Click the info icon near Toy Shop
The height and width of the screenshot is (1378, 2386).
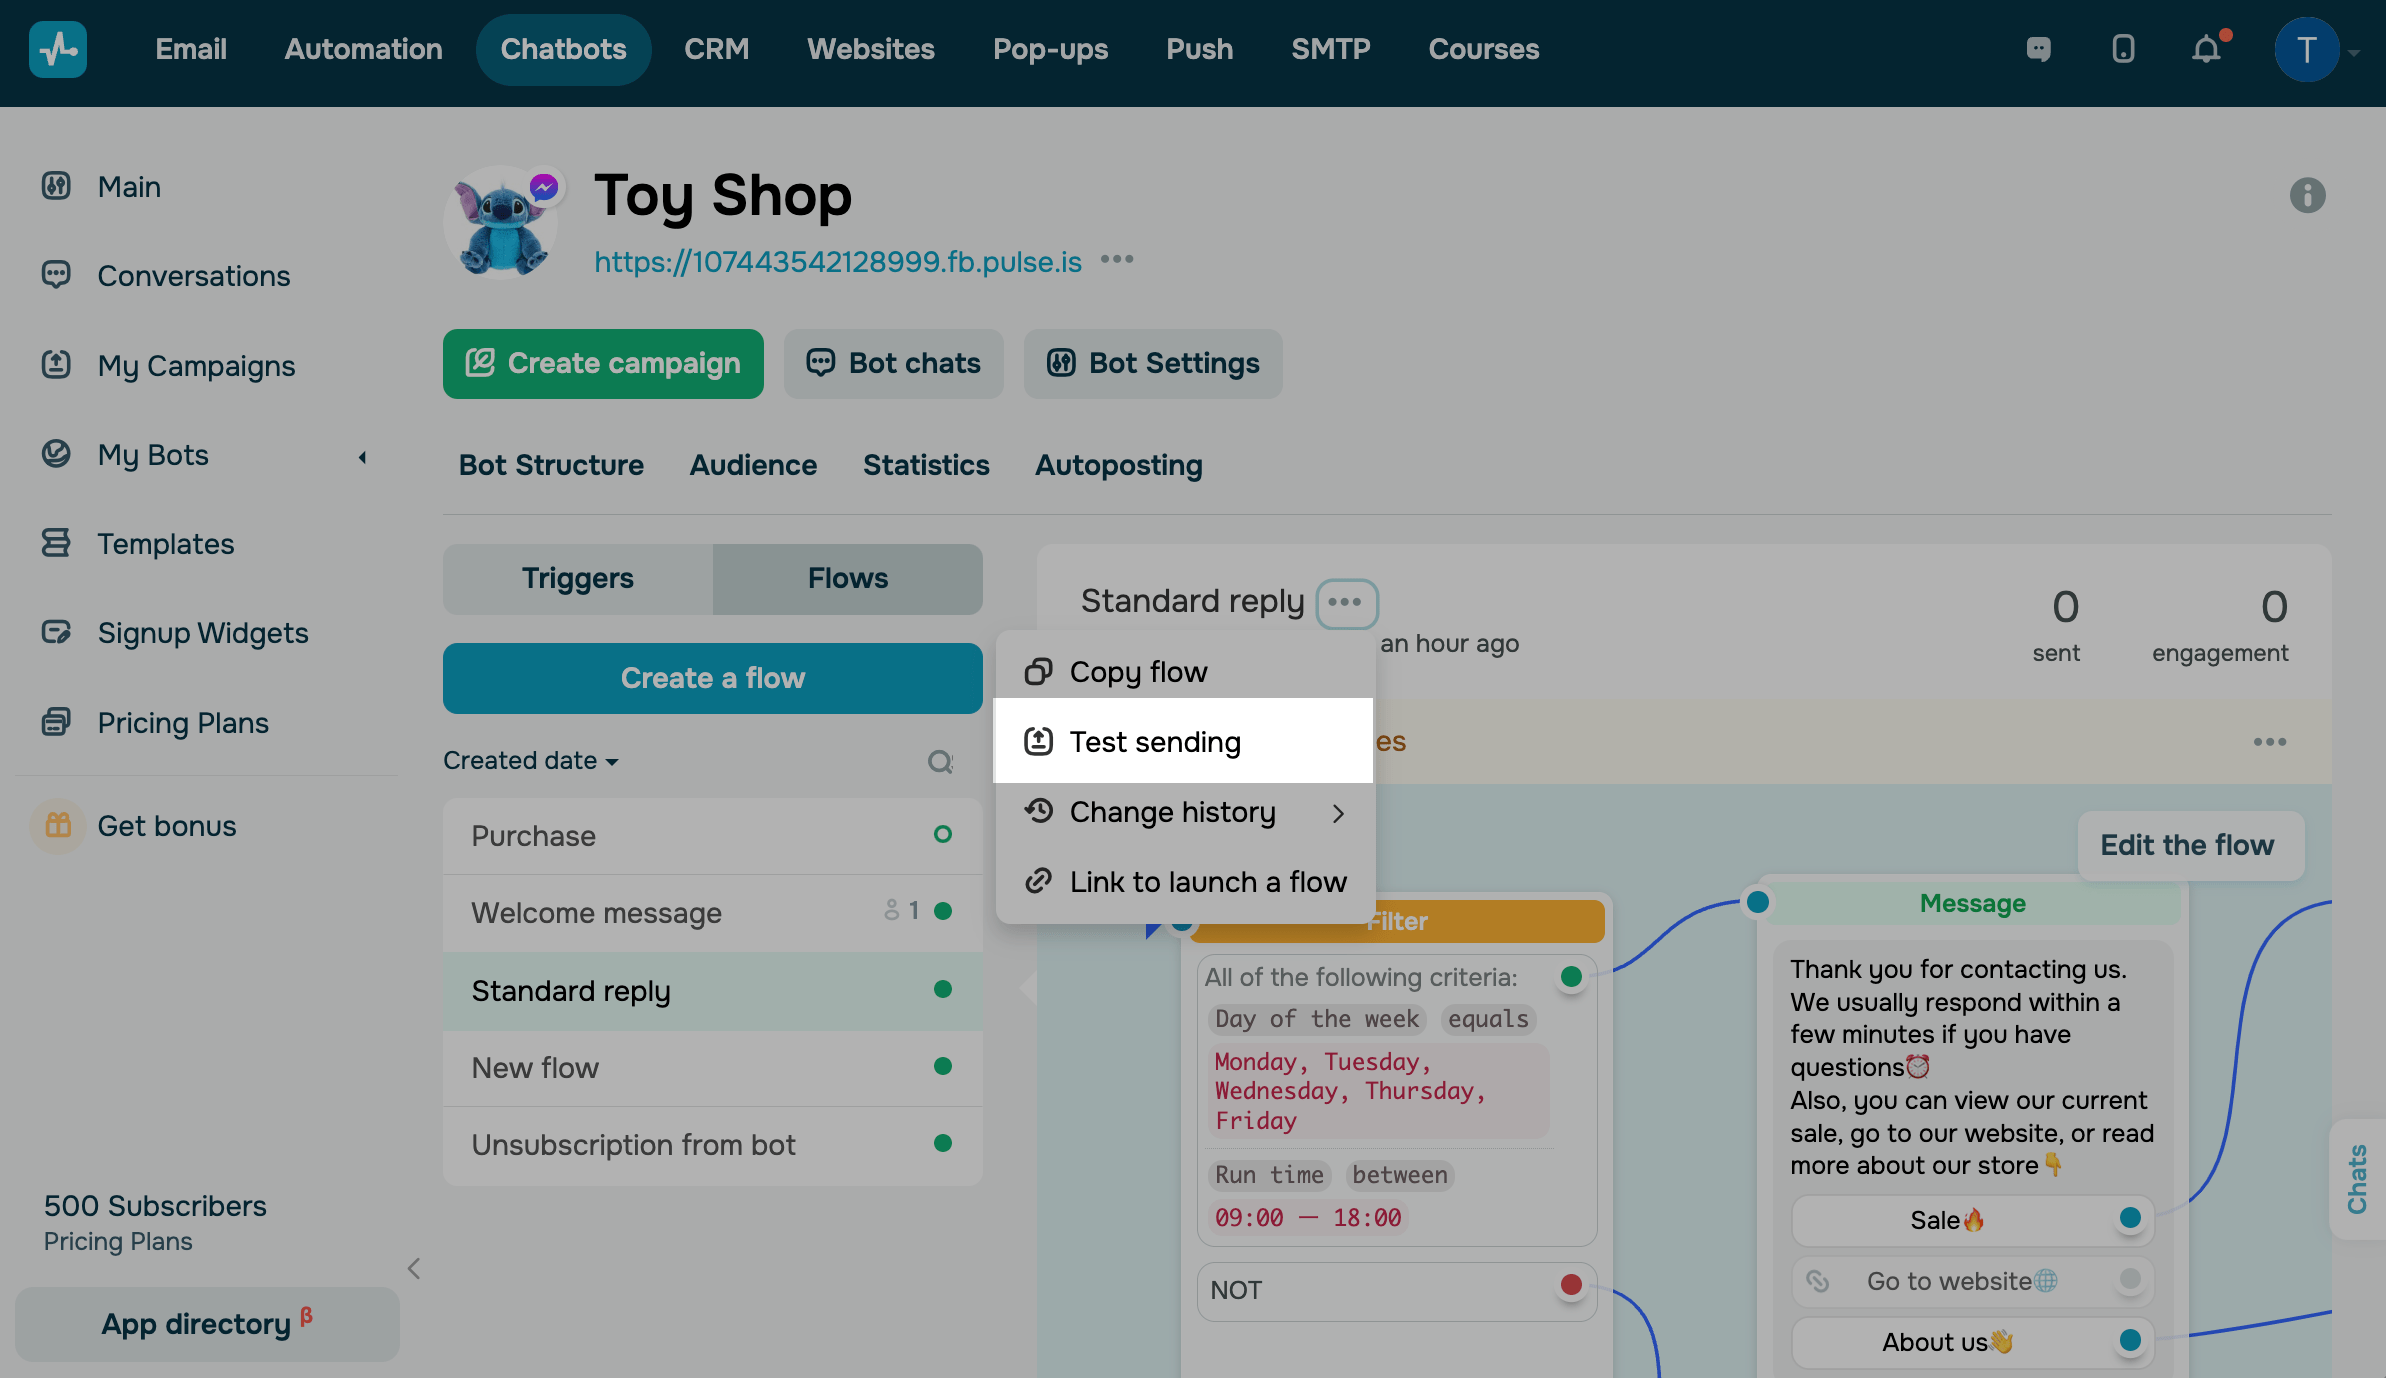tap(2307, 195)
